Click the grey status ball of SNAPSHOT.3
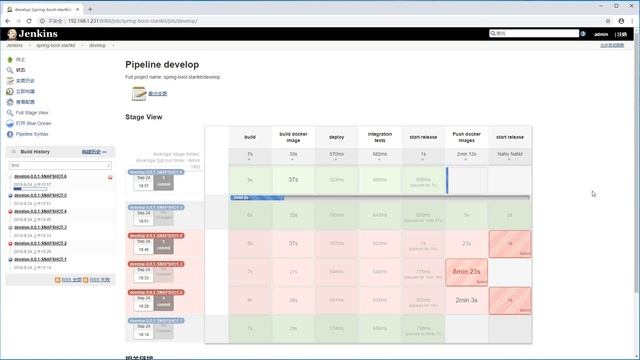Viewport: 640px width, 360px height. 10,227
